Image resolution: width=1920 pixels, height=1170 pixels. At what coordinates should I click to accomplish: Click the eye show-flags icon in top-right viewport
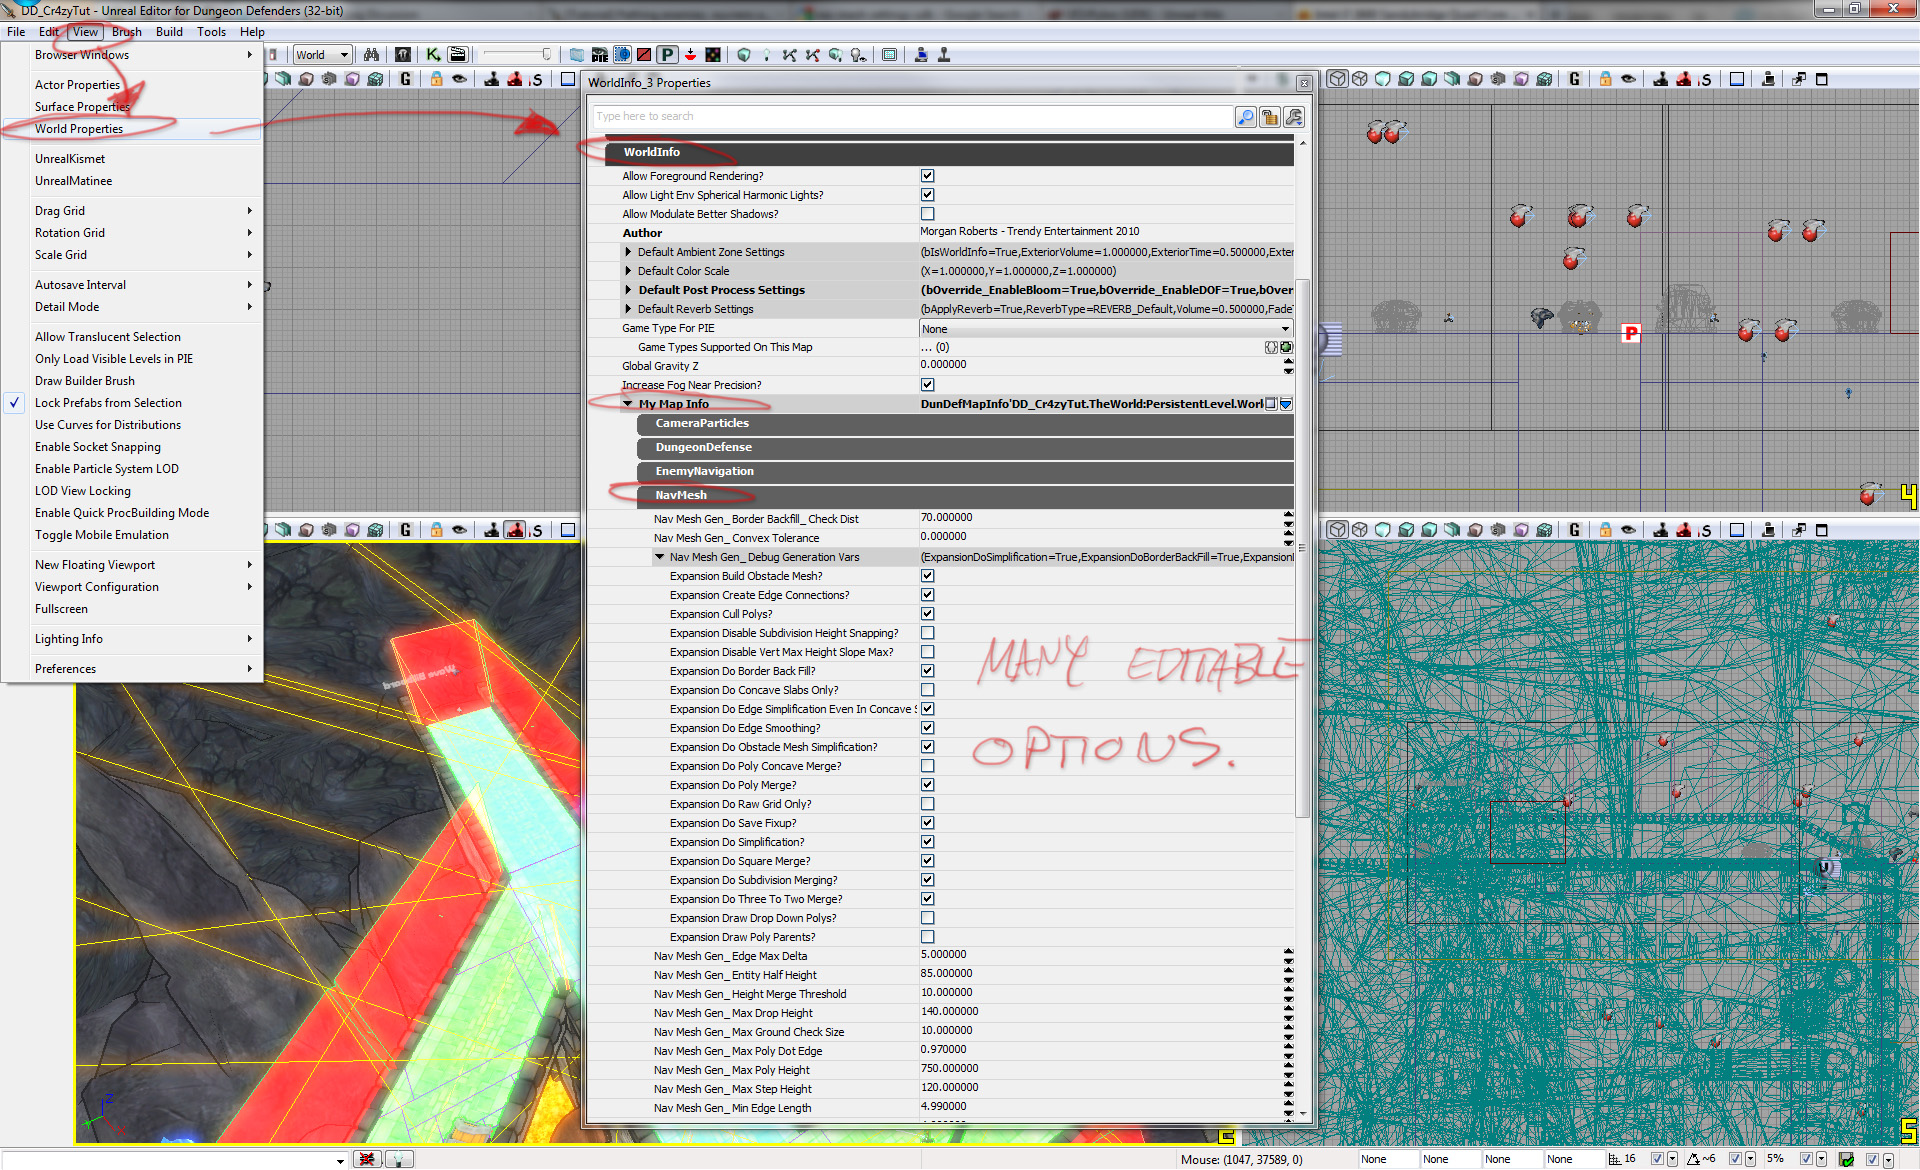[1628, 79]
